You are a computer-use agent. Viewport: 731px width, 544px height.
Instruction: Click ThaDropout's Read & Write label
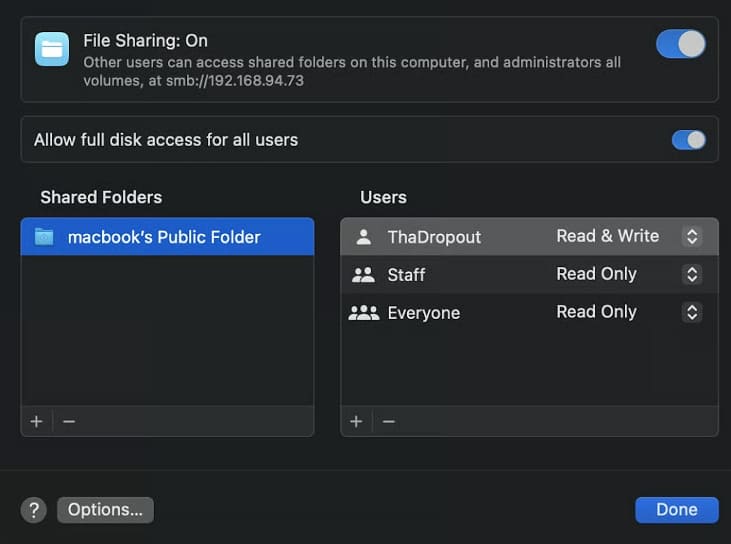point(607,236)
